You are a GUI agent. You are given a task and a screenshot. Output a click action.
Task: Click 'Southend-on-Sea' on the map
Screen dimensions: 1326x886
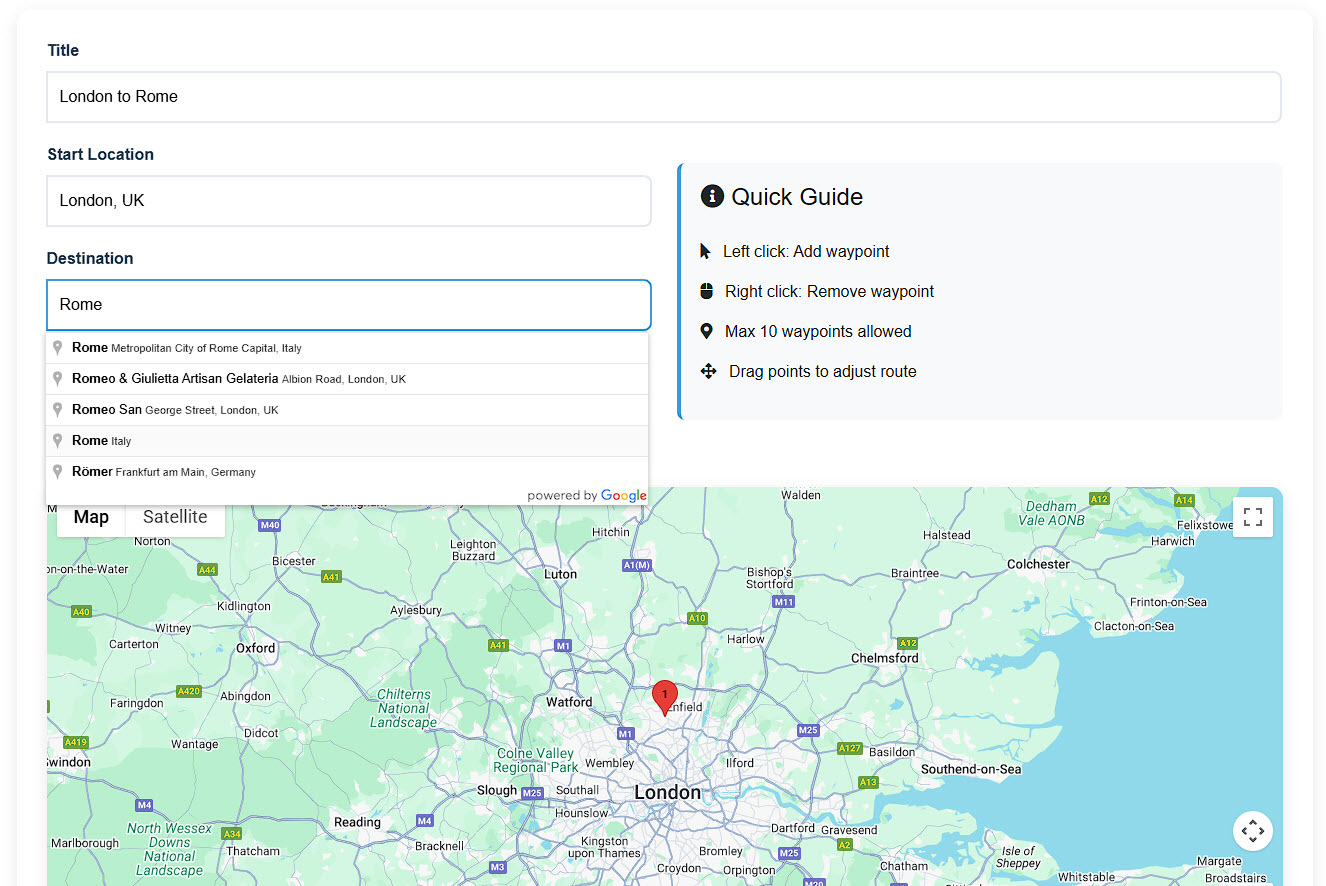click(971, 769)
